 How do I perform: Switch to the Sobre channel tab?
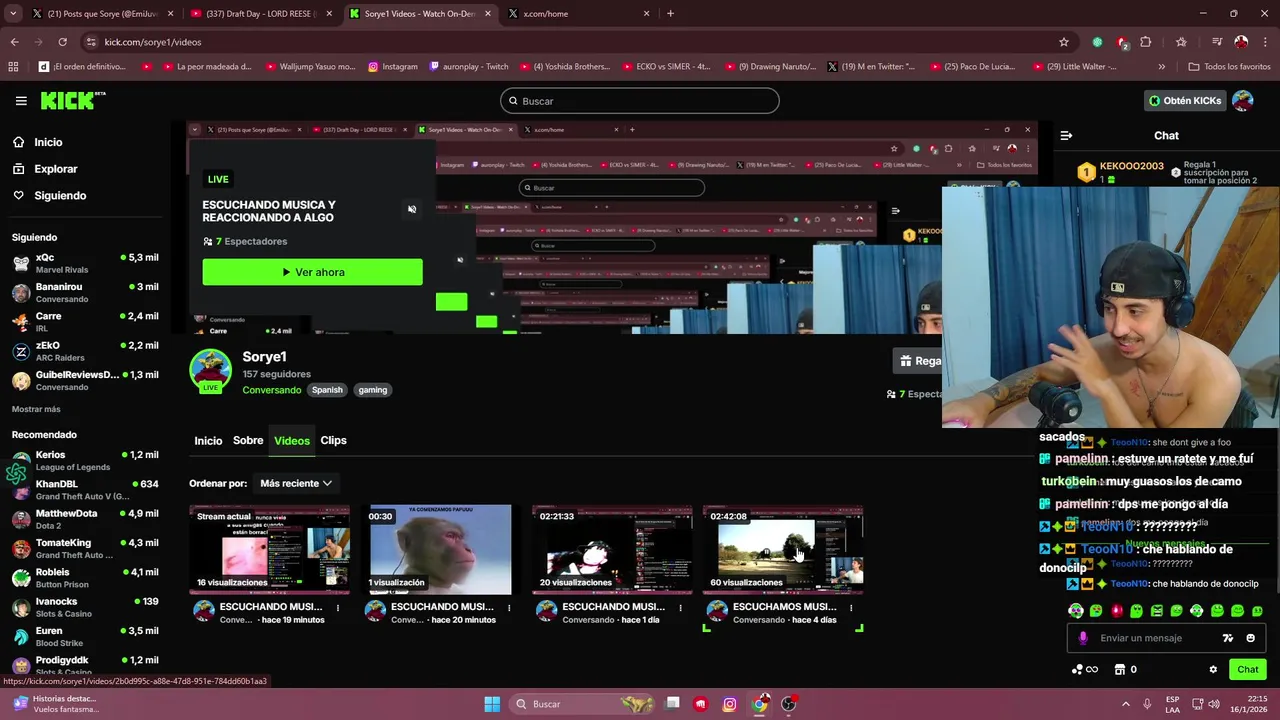(248, 440)
